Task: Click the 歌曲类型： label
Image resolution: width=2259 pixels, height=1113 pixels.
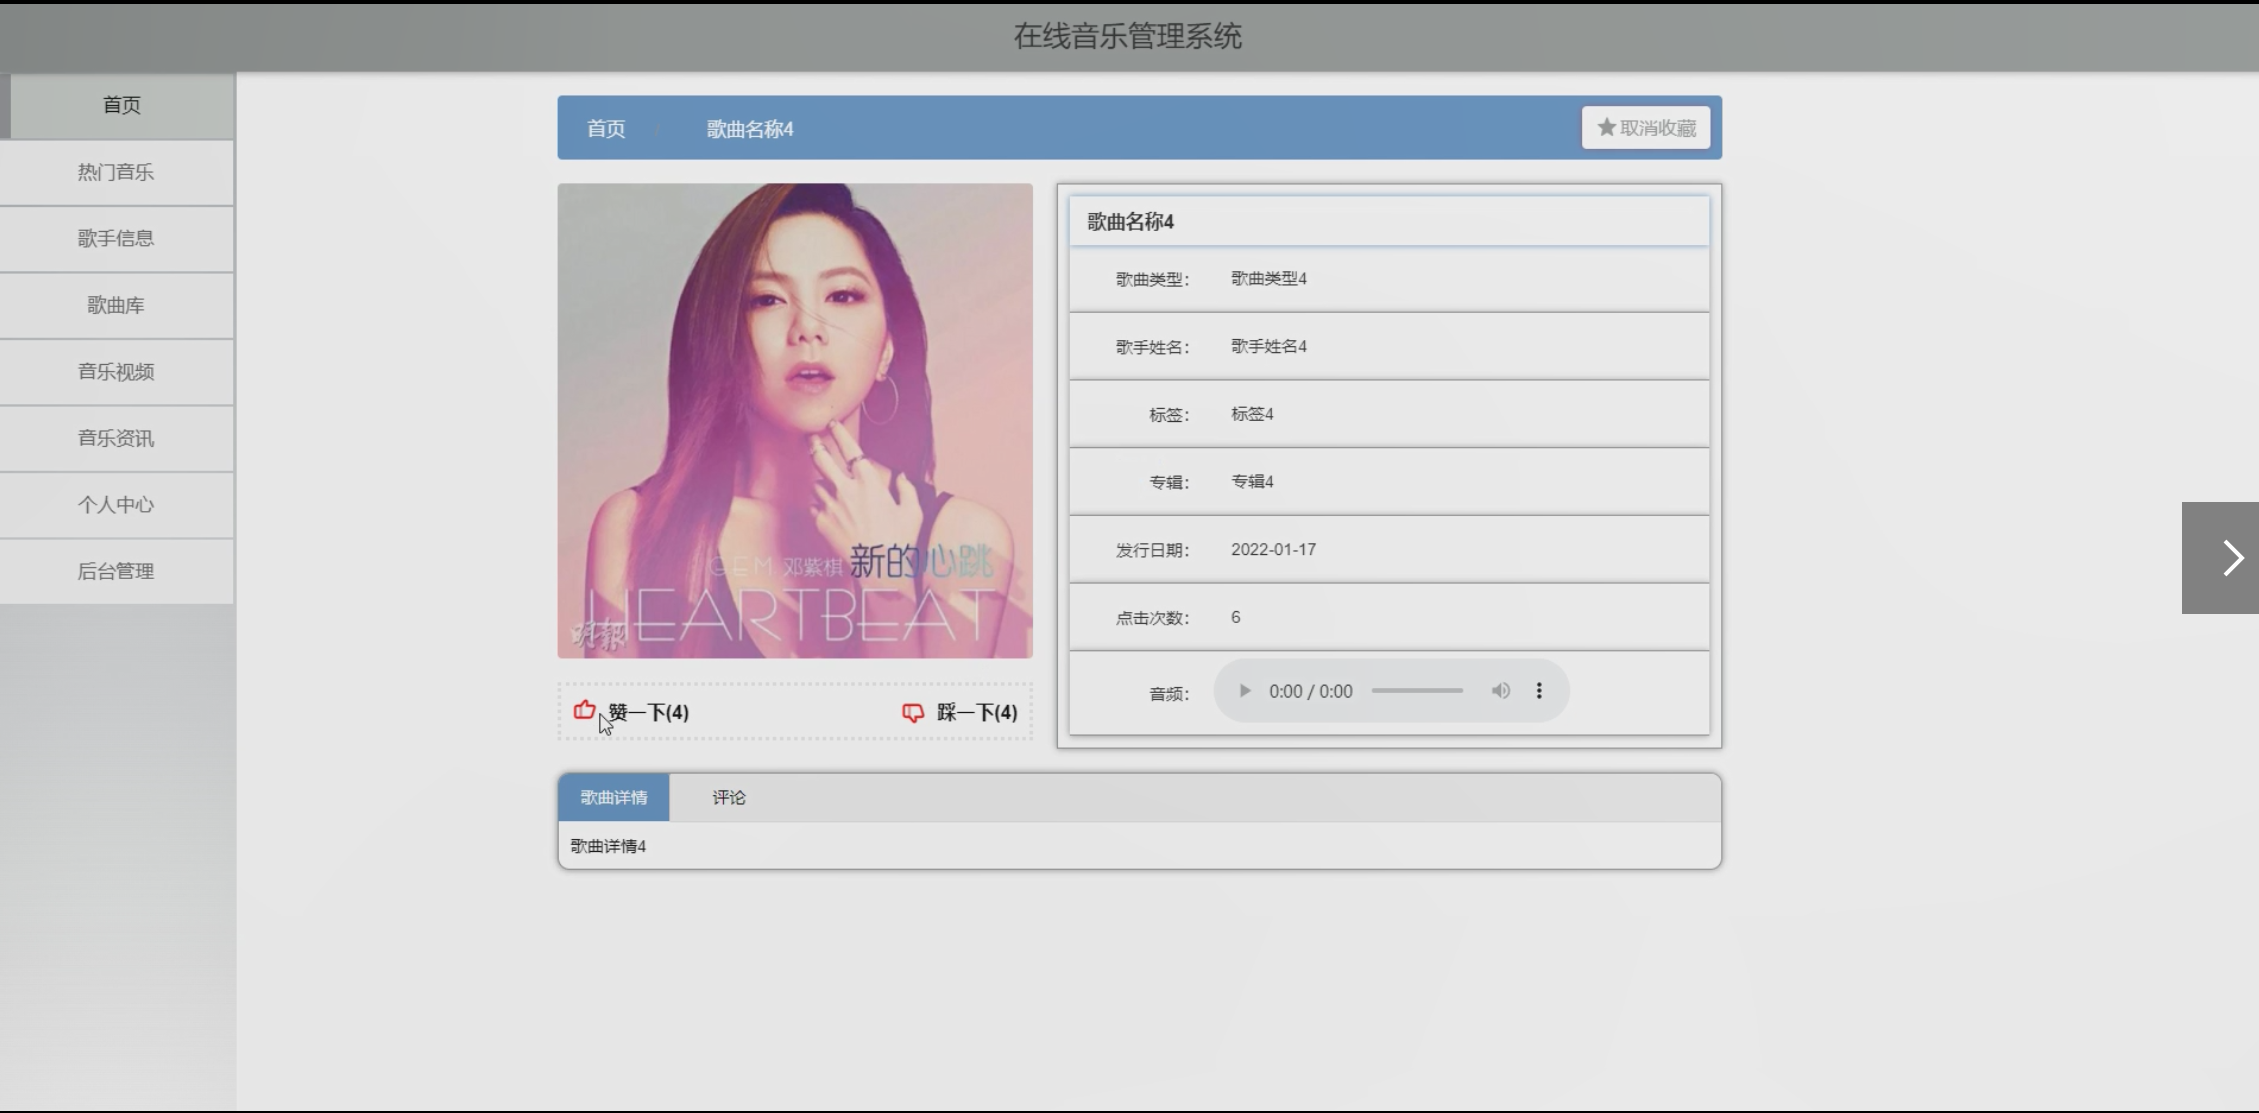Action: coord(1152,279)
